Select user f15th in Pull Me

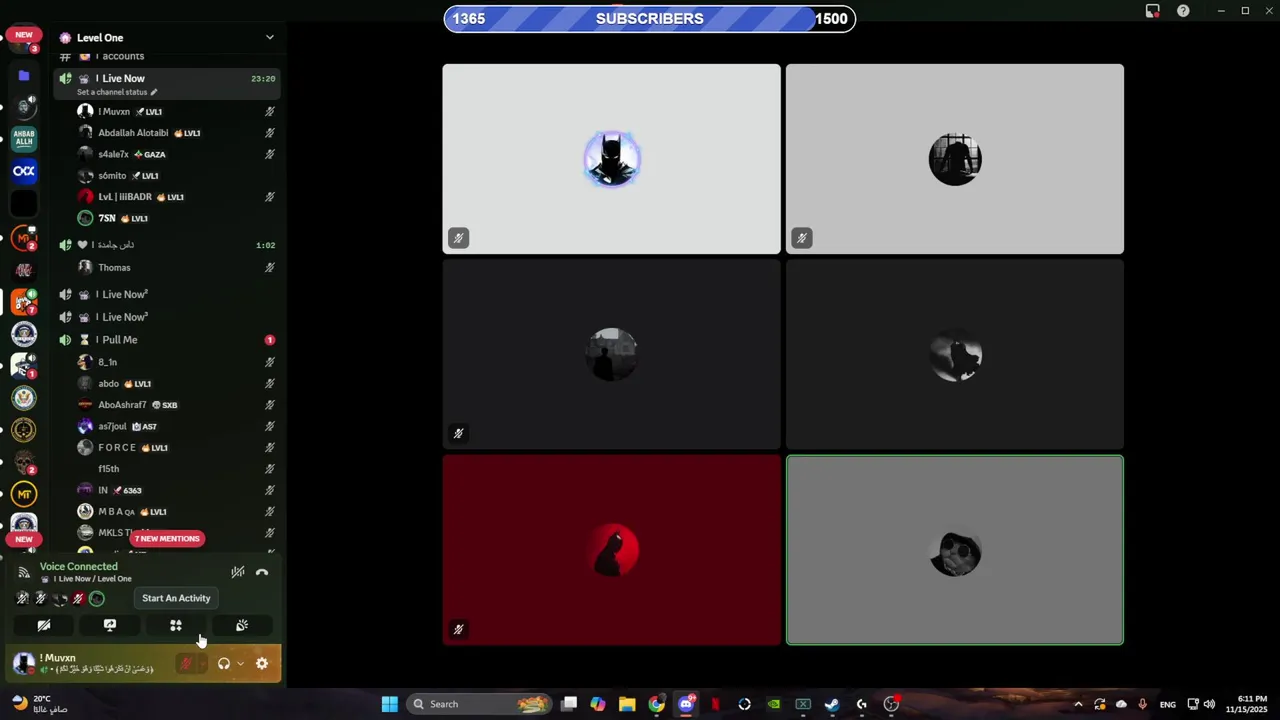tap(176, 469)
